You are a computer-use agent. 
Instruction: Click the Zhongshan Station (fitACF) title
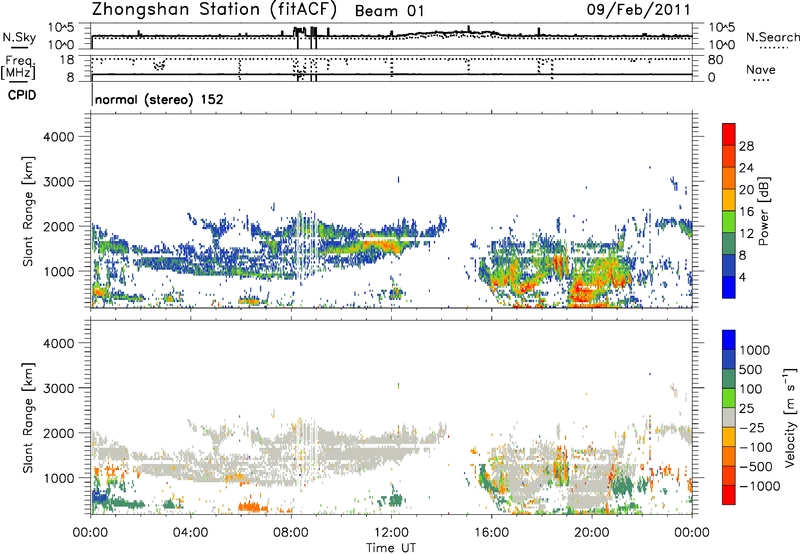(x=214, y=9)
